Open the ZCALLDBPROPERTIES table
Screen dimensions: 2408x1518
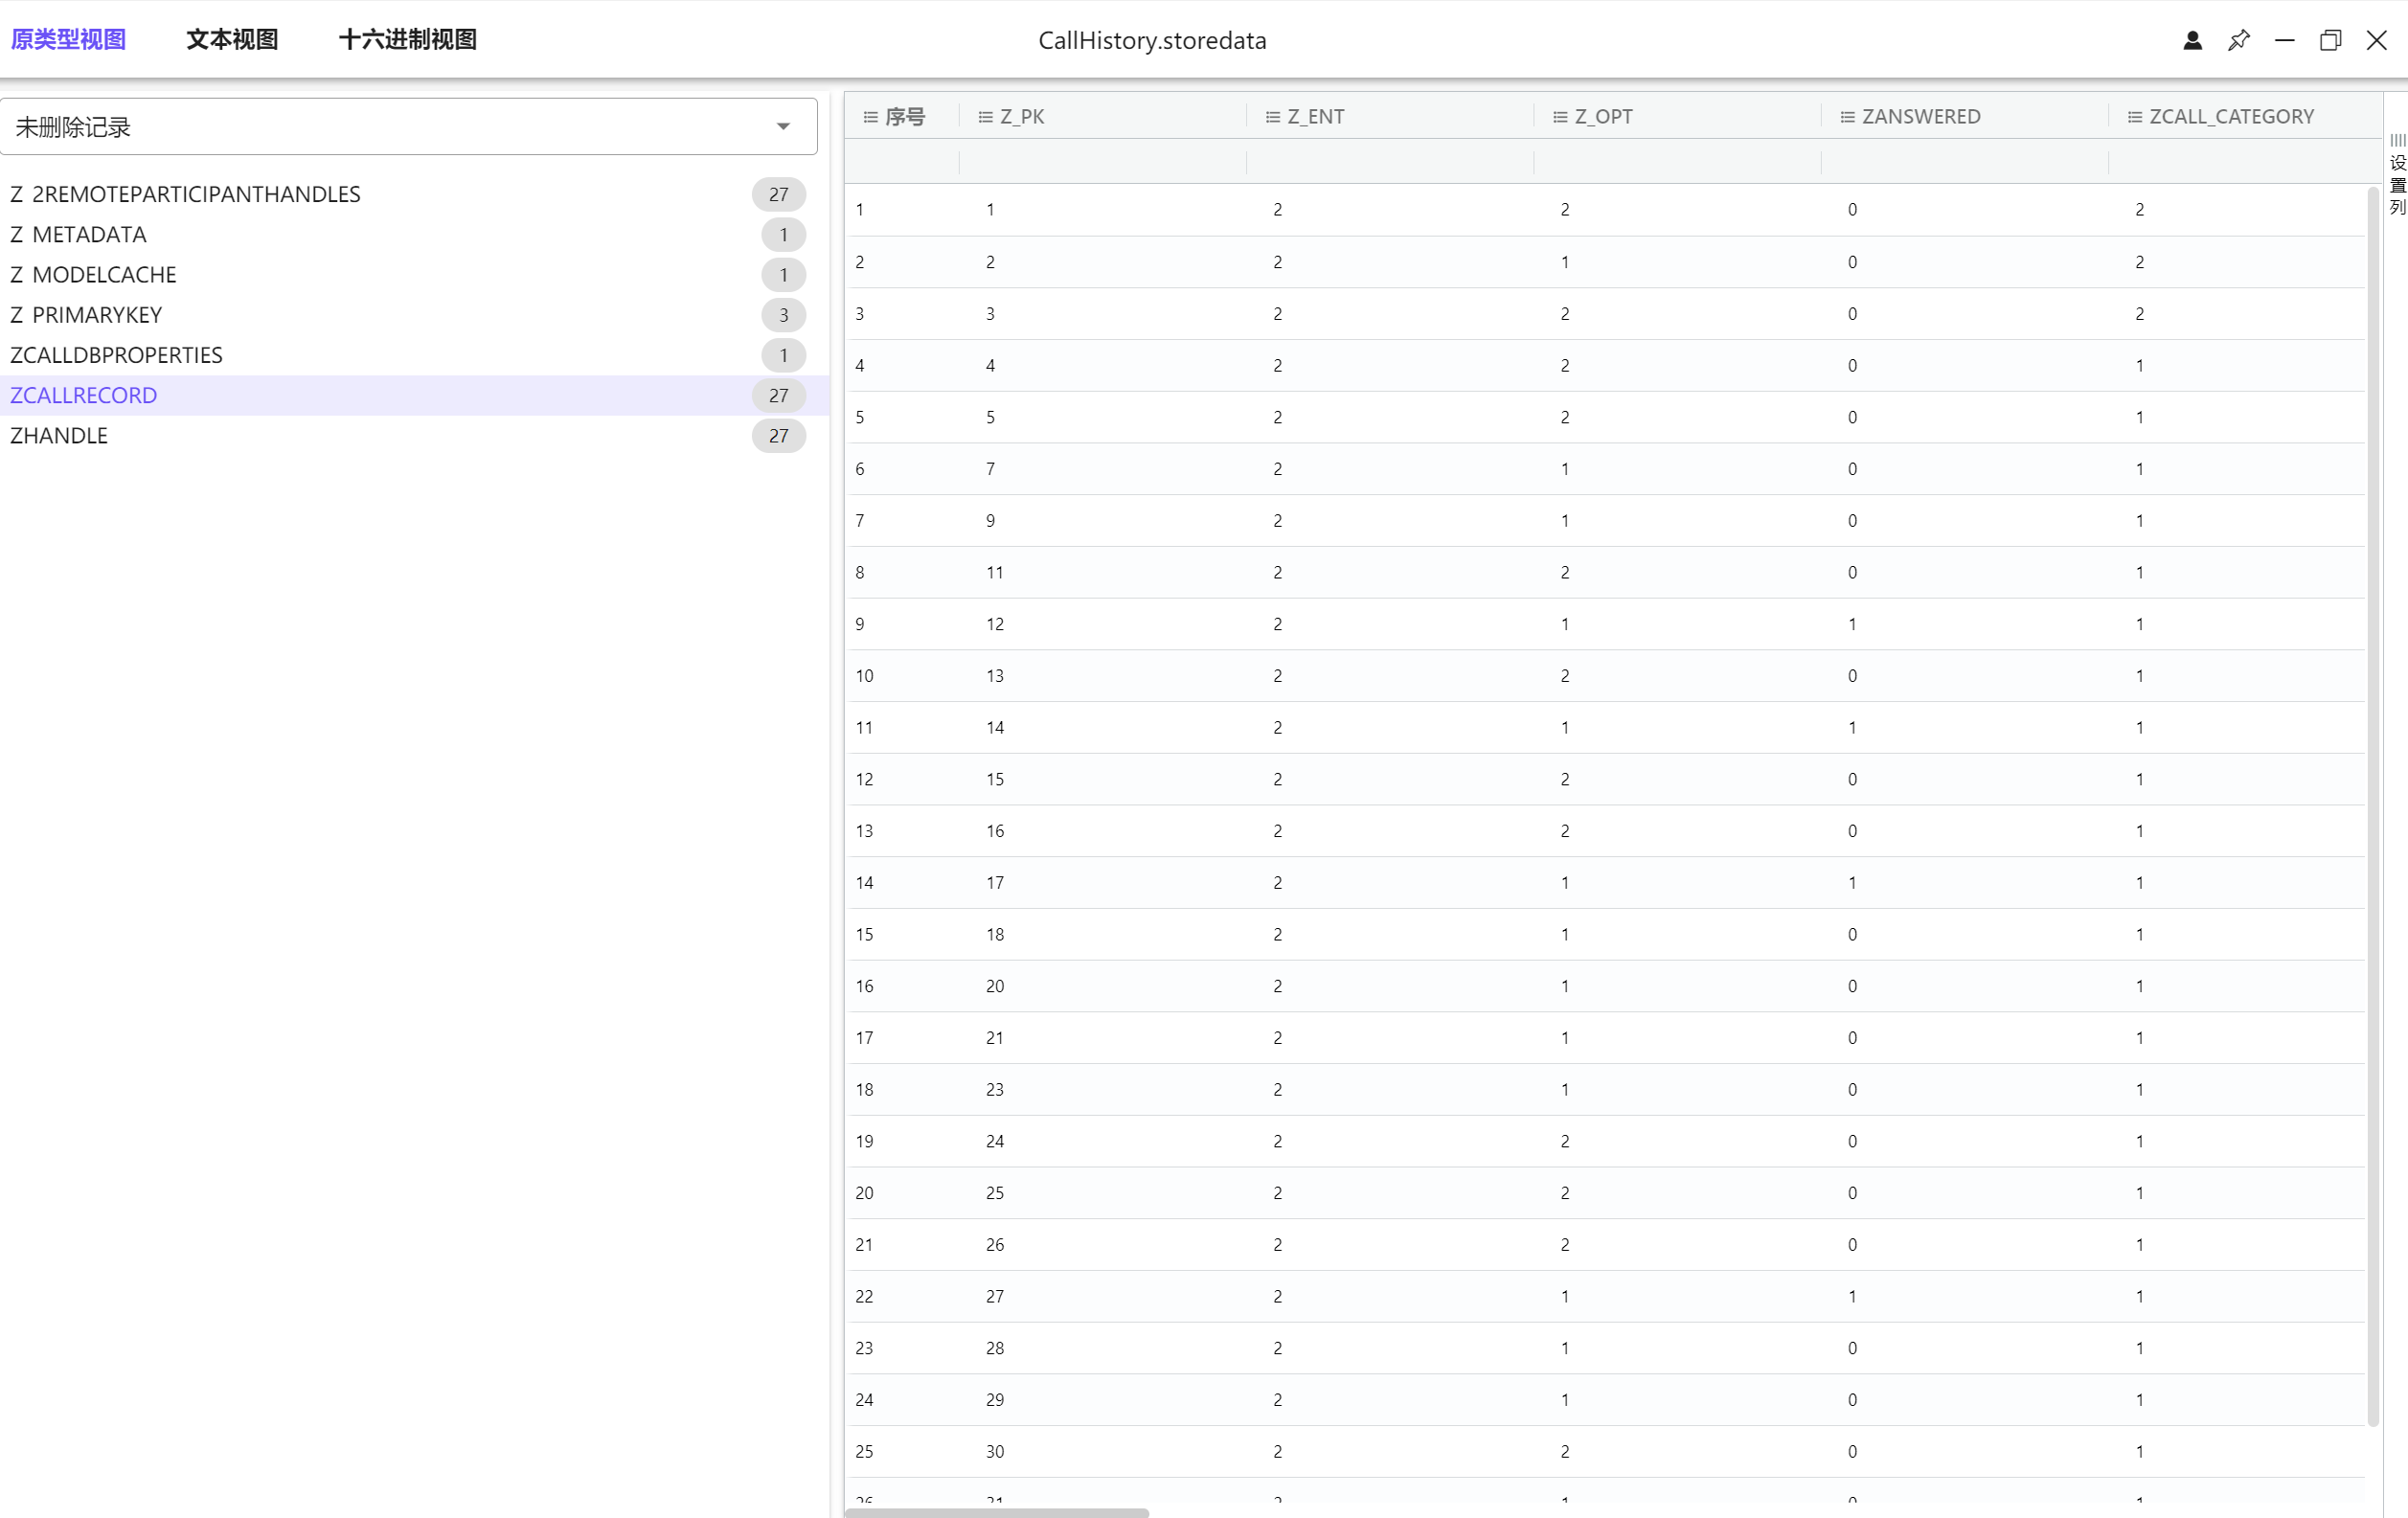[116, 355]
